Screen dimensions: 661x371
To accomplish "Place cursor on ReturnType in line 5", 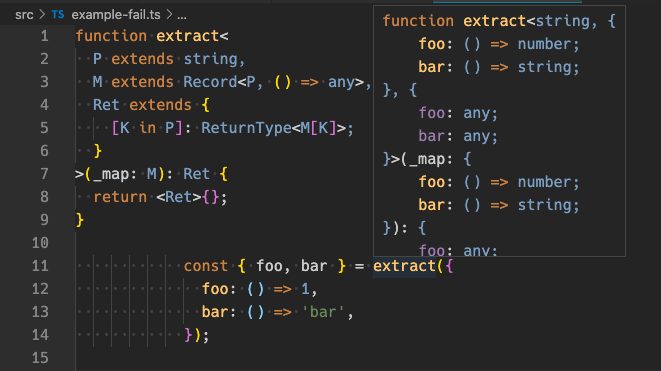I will tap(246, 128).
